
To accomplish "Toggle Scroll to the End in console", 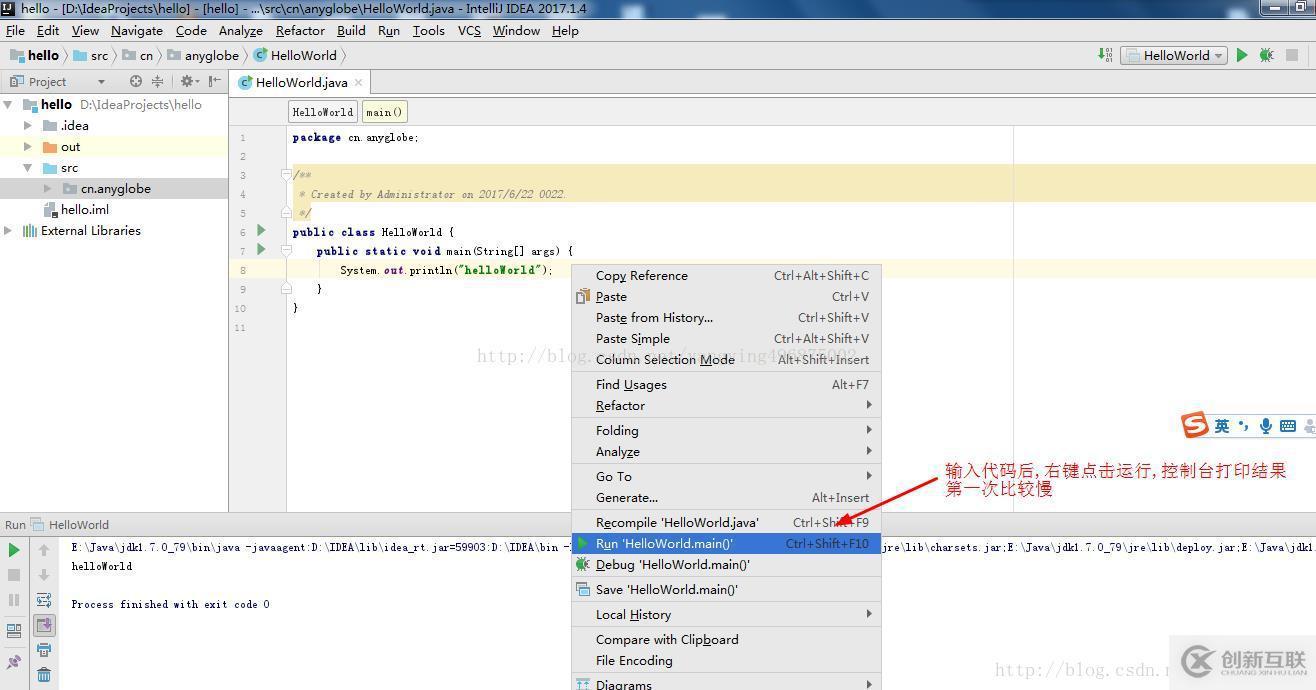I will [44, 625].
